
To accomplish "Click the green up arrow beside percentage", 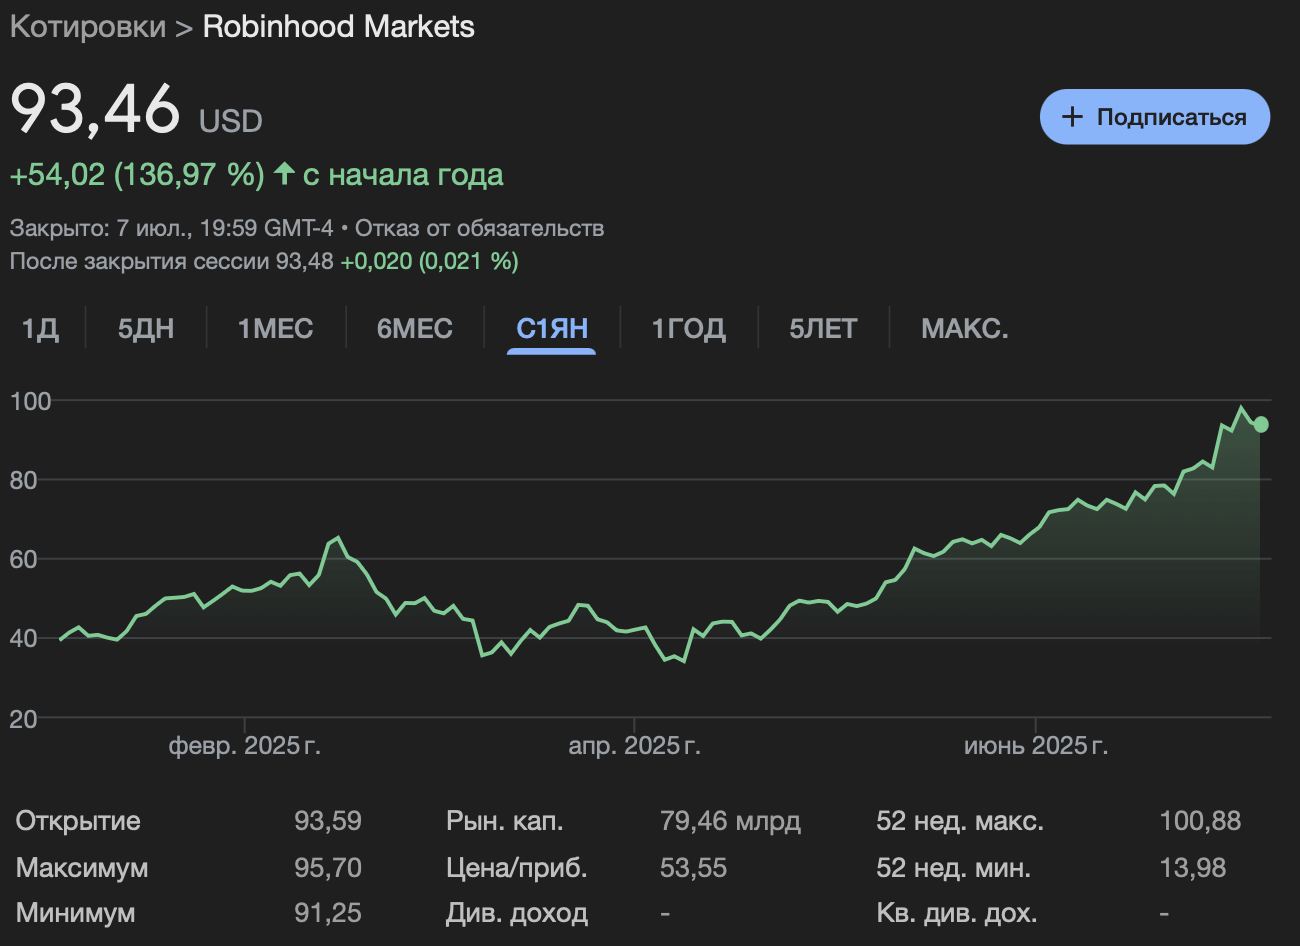I will [x=284, y=174].
